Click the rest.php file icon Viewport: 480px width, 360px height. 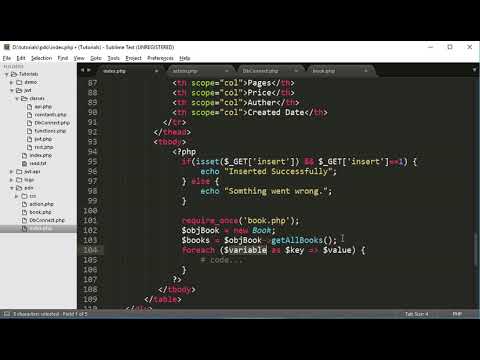[30, 147]
